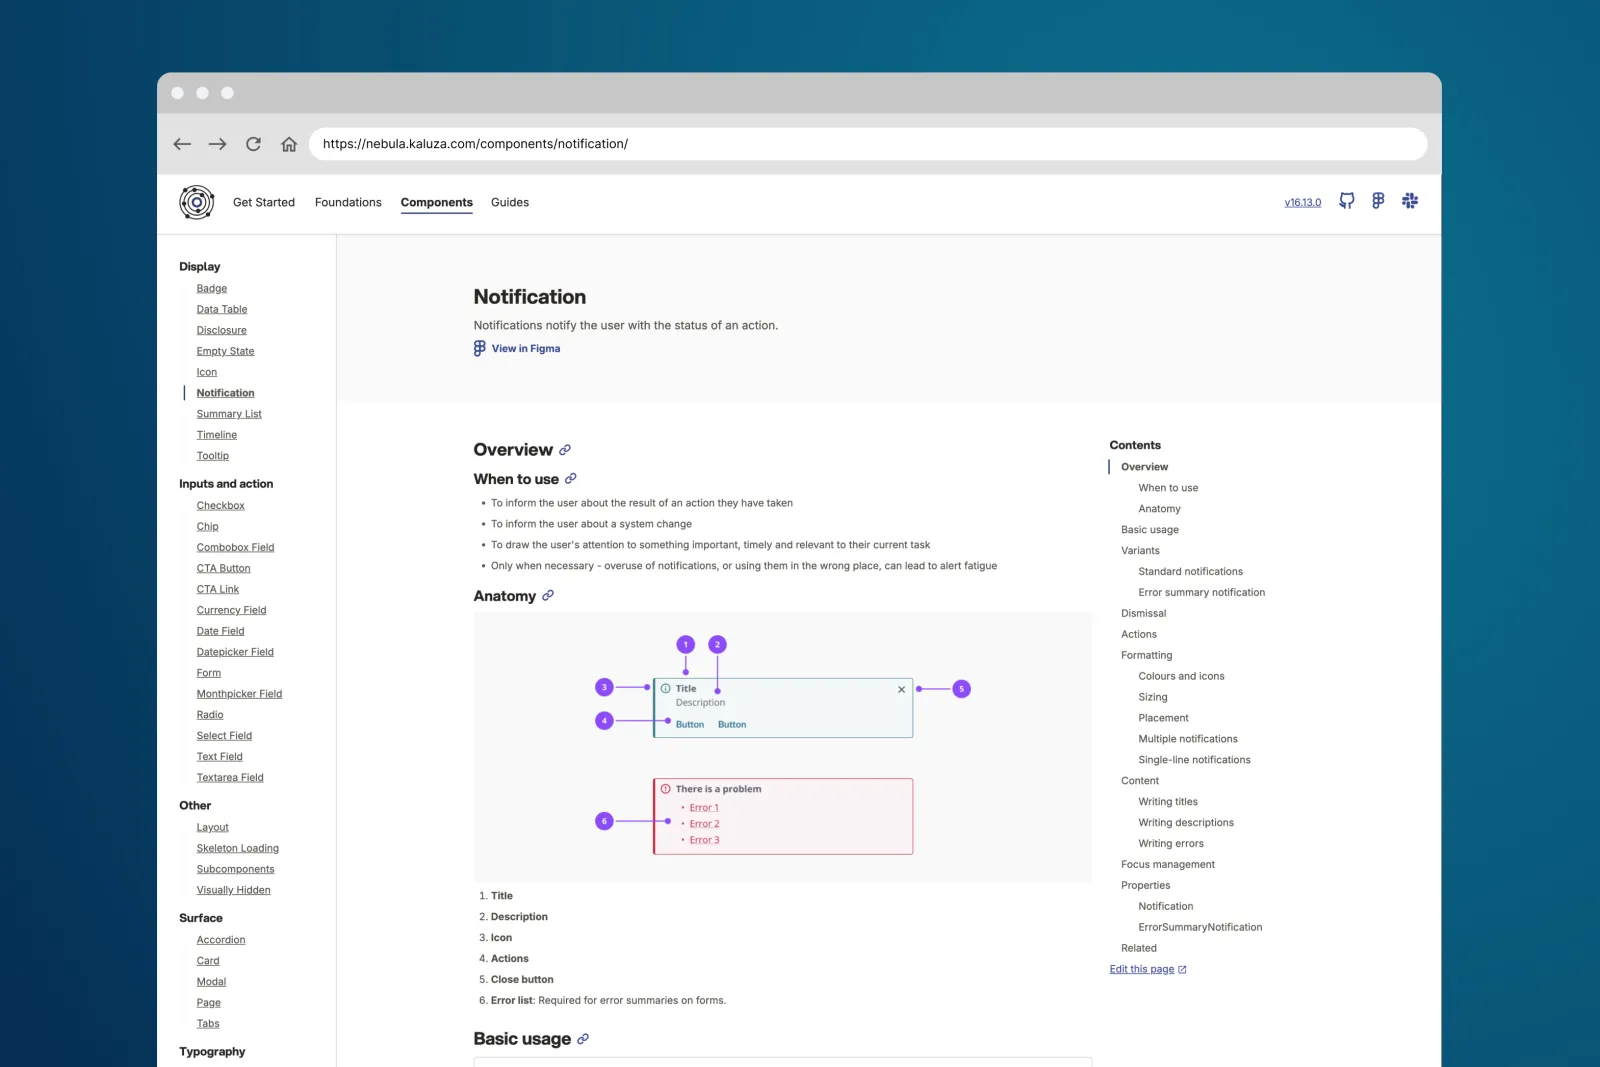Click the browser back arrow
This screenshot has width=1600, height=1067.
pos(182,144)
